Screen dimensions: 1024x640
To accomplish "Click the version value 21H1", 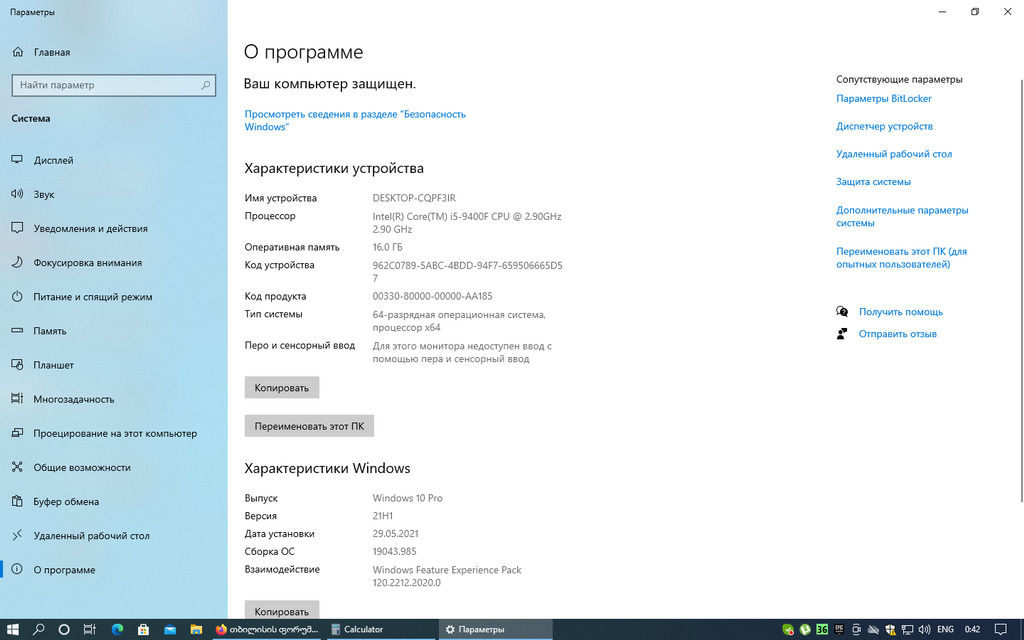I will [383, 516].
